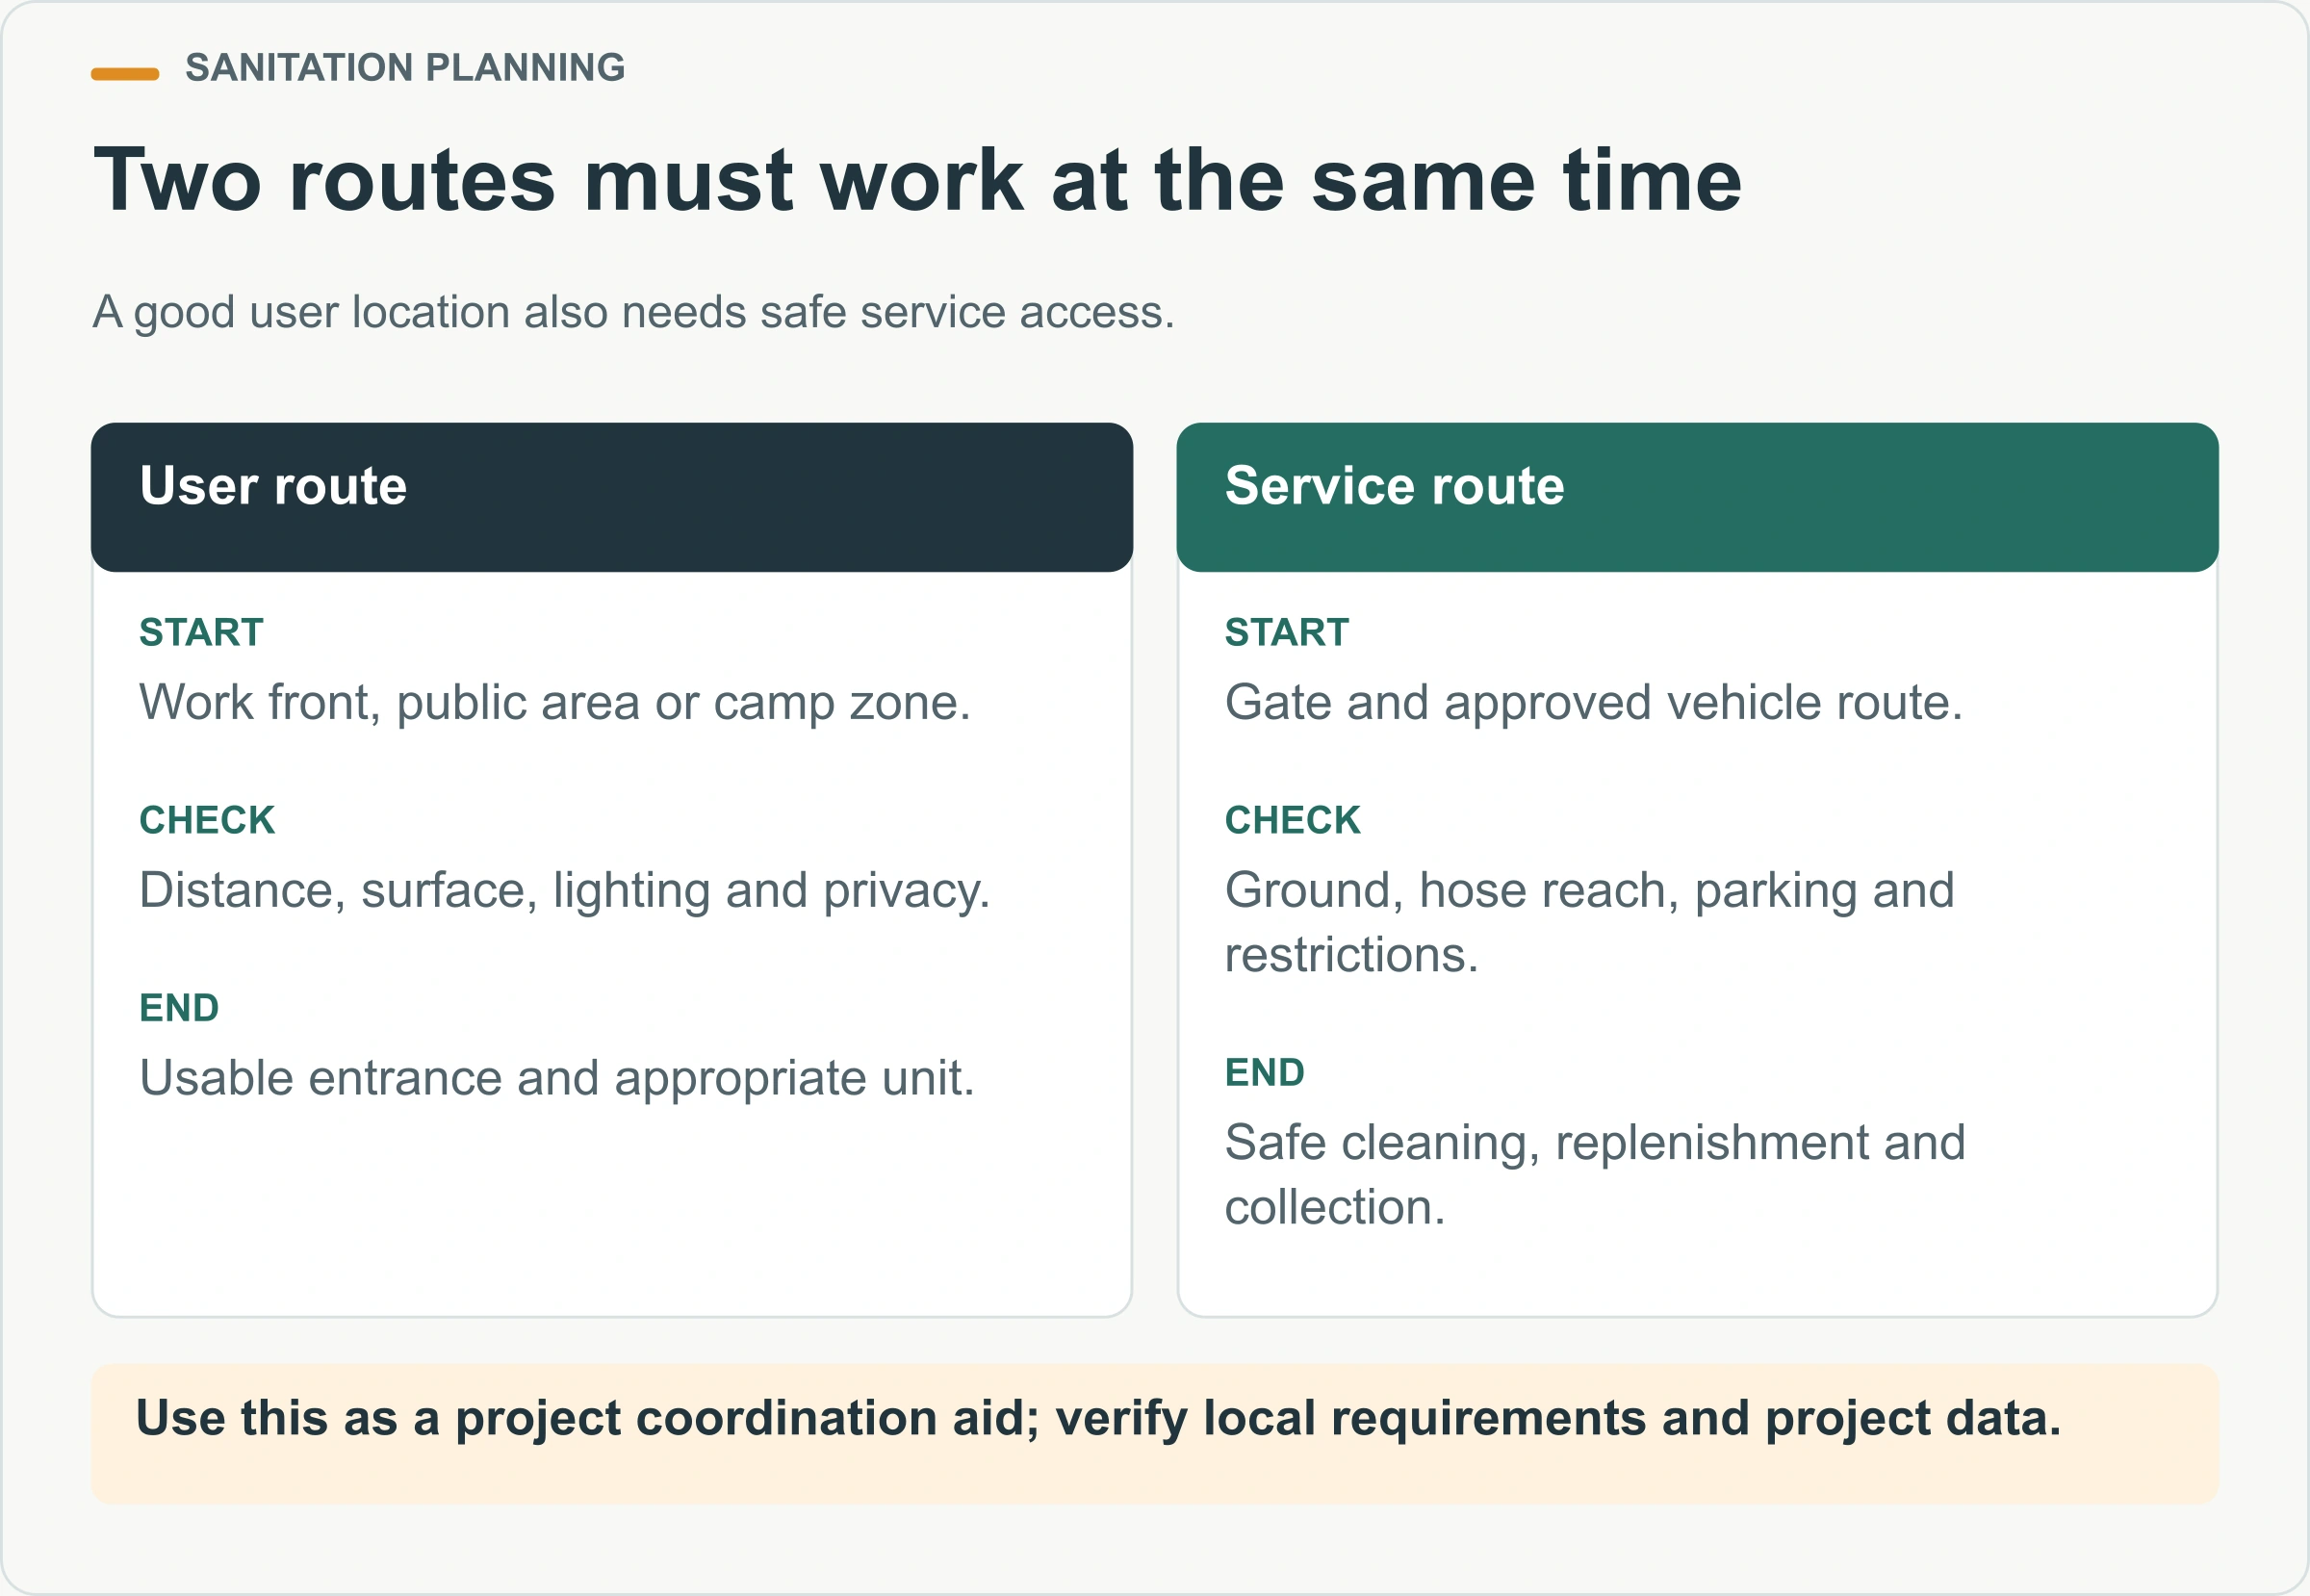Select 'Usable entrance and appropriate unit.' text
Image resolution: width=2310 pixels, height=1596 pixels.
pos(557,1079)
